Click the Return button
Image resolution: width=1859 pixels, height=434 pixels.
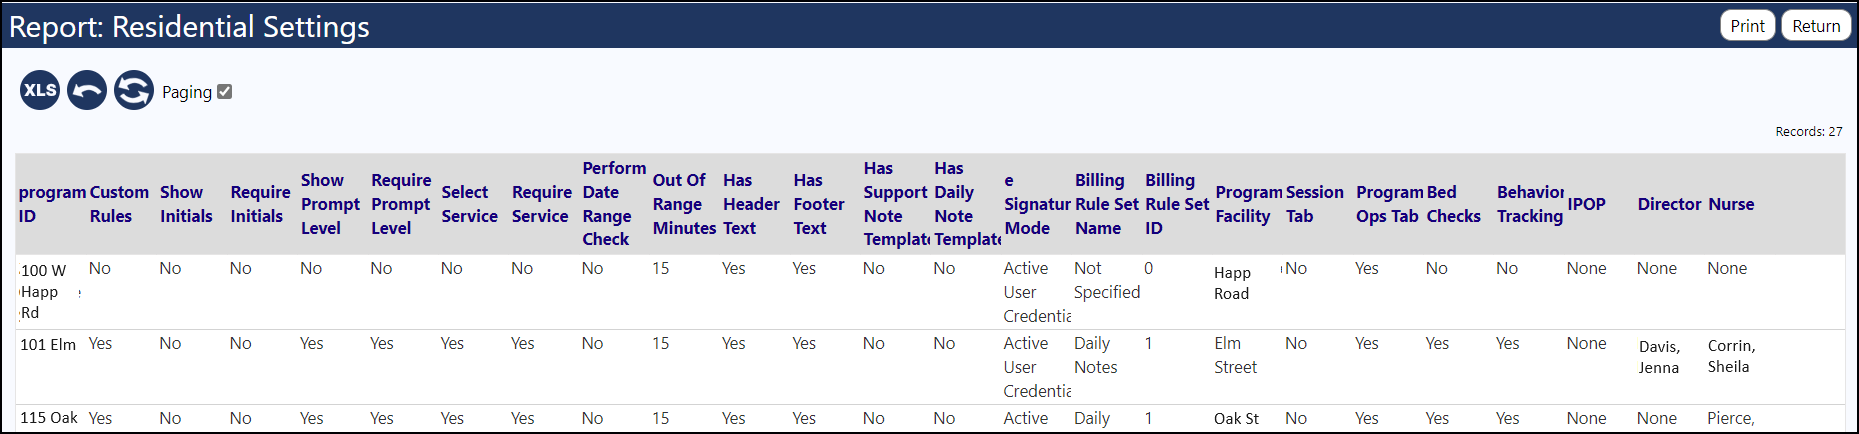(x=1816, y=26)
